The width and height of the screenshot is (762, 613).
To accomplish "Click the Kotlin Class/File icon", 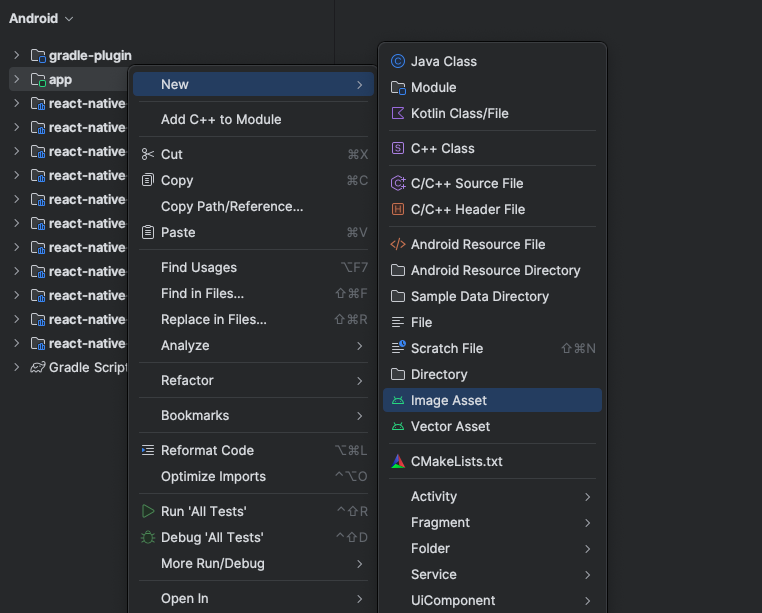I will 398,113.
